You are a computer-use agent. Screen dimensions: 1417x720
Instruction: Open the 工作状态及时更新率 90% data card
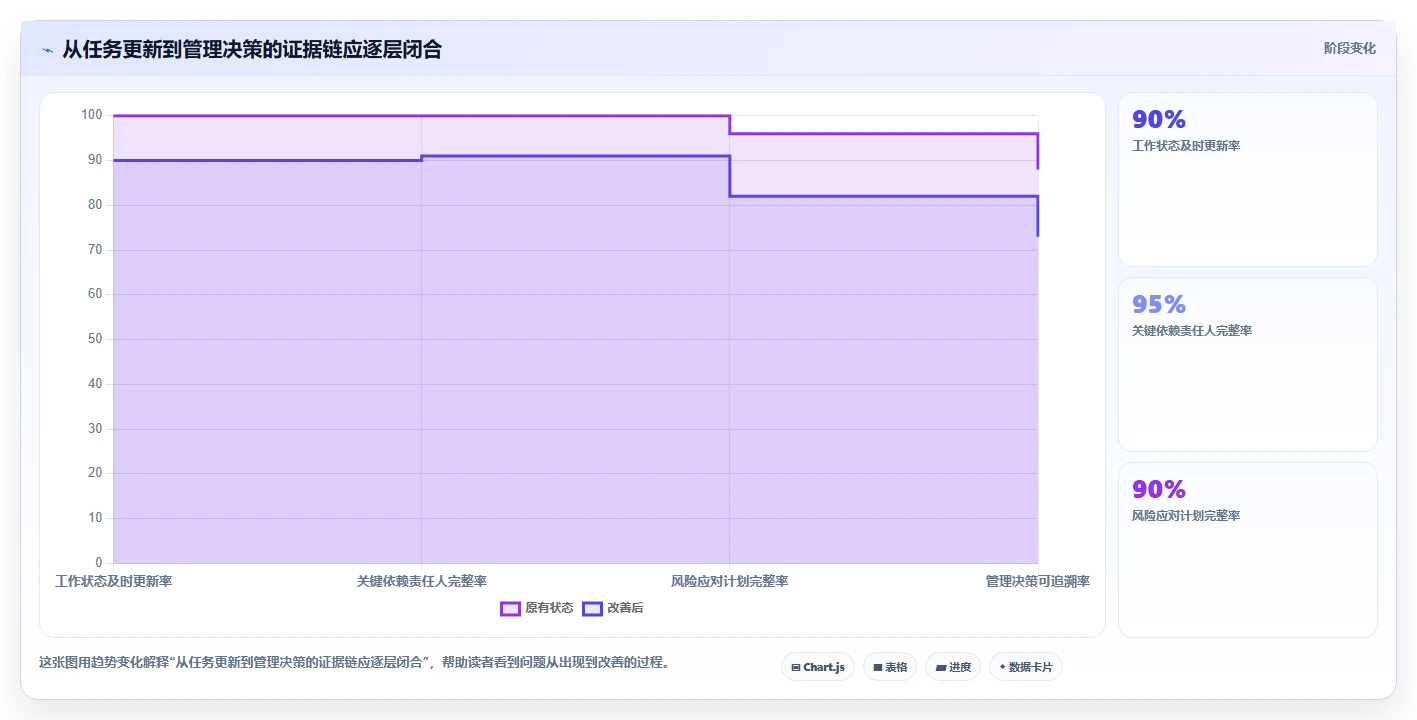[1248, 180]
